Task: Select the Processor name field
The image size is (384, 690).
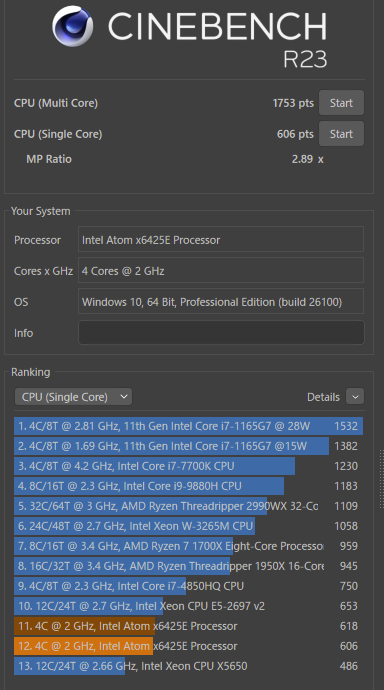Action: point(221,240)
